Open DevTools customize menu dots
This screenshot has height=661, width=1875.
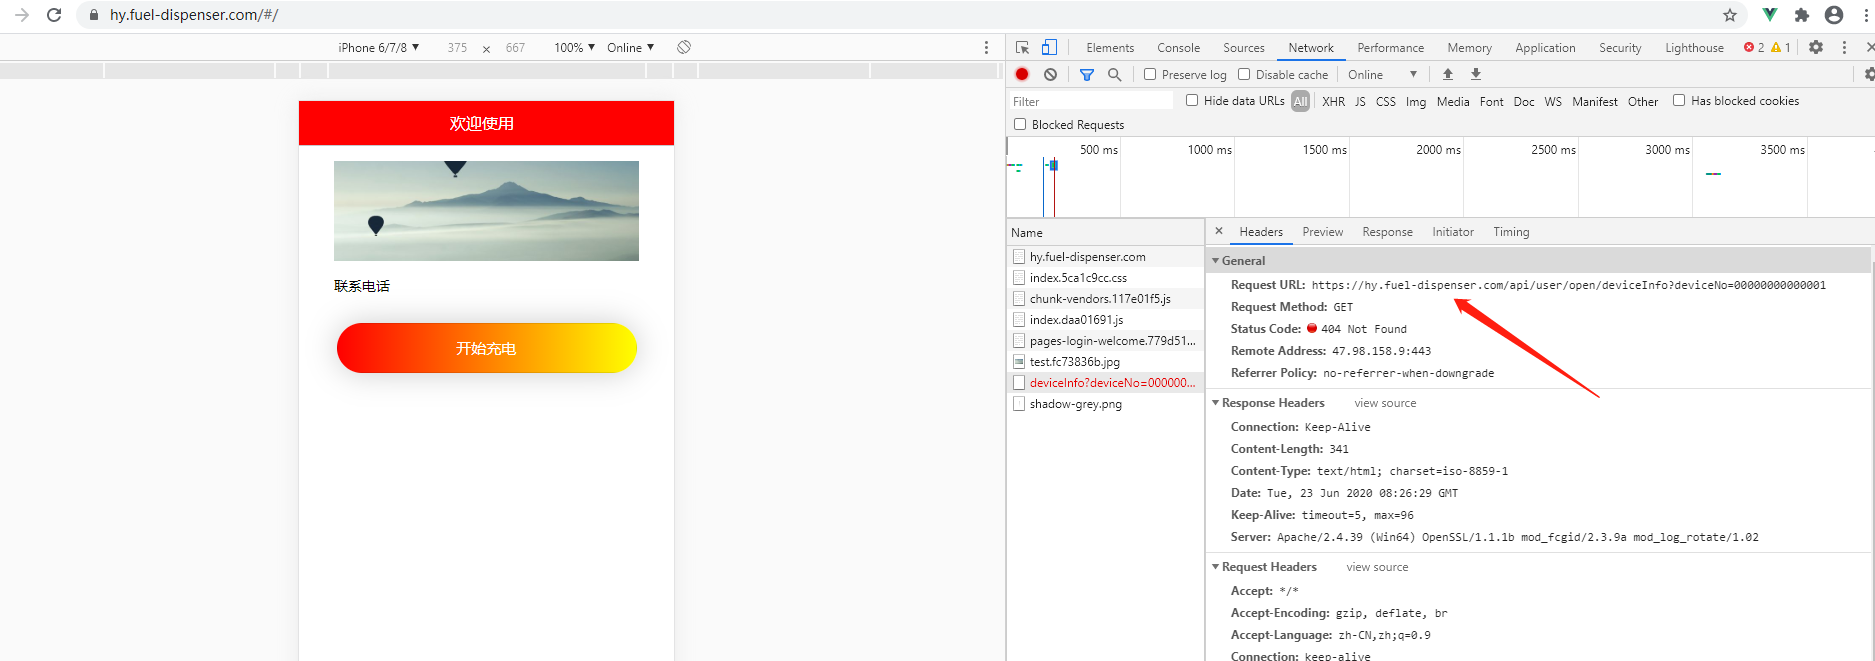pos(1844,47)
